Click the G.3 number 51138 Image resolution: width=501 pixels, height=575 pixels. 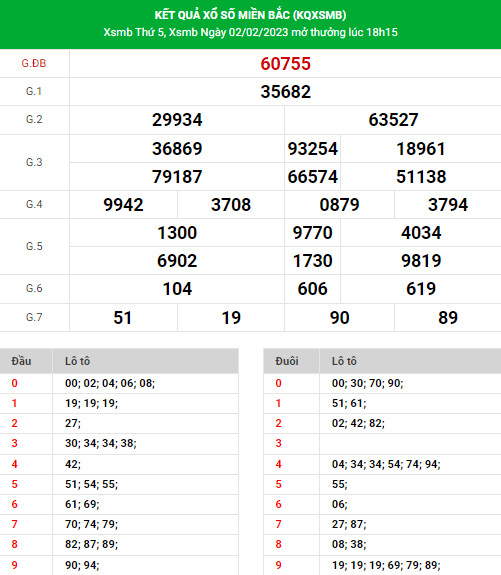(x=421, y=177)
